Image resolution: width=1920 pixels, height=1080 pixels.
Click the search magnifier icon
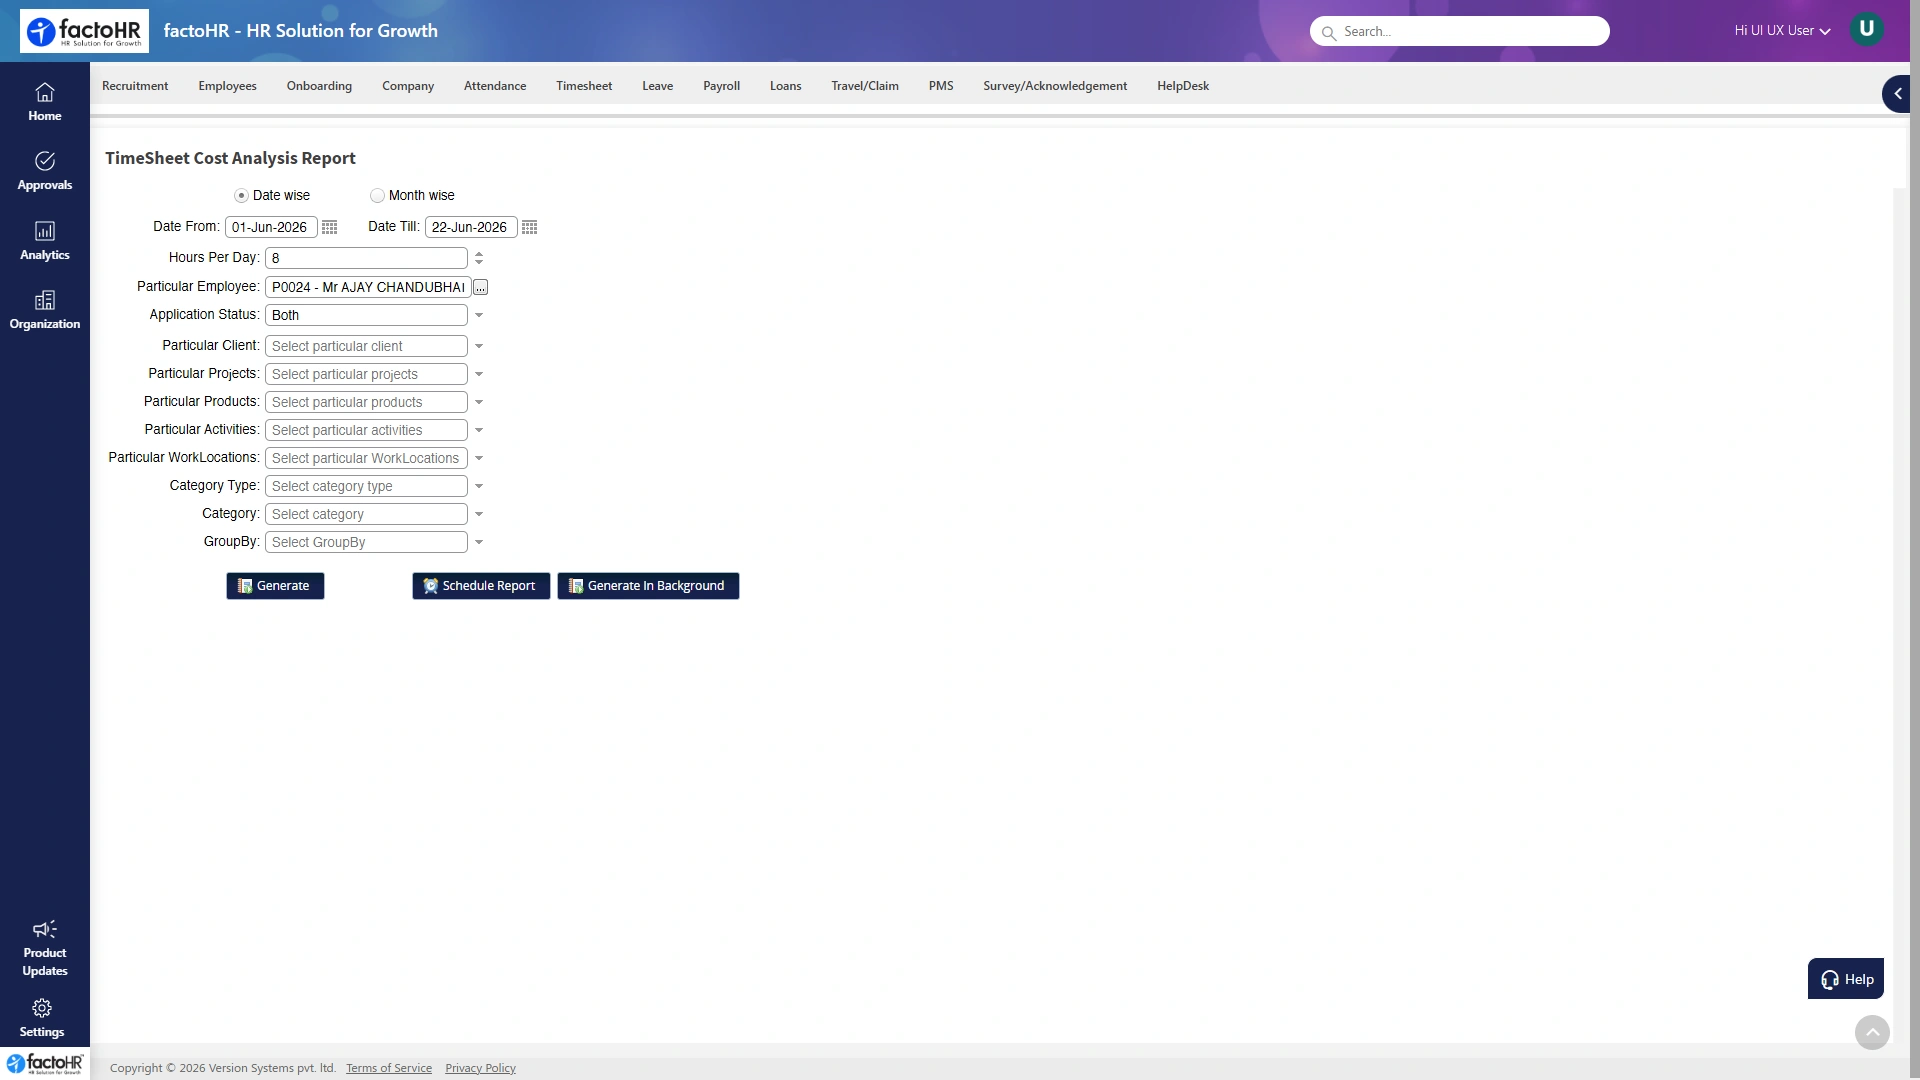(1329, 33)
